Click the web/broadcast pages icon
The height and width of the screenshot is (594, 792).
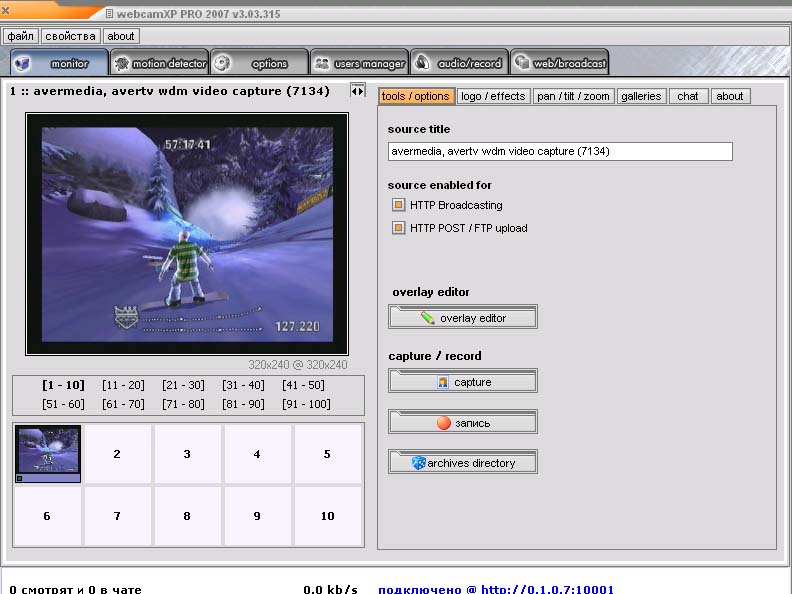pos(522,63)
